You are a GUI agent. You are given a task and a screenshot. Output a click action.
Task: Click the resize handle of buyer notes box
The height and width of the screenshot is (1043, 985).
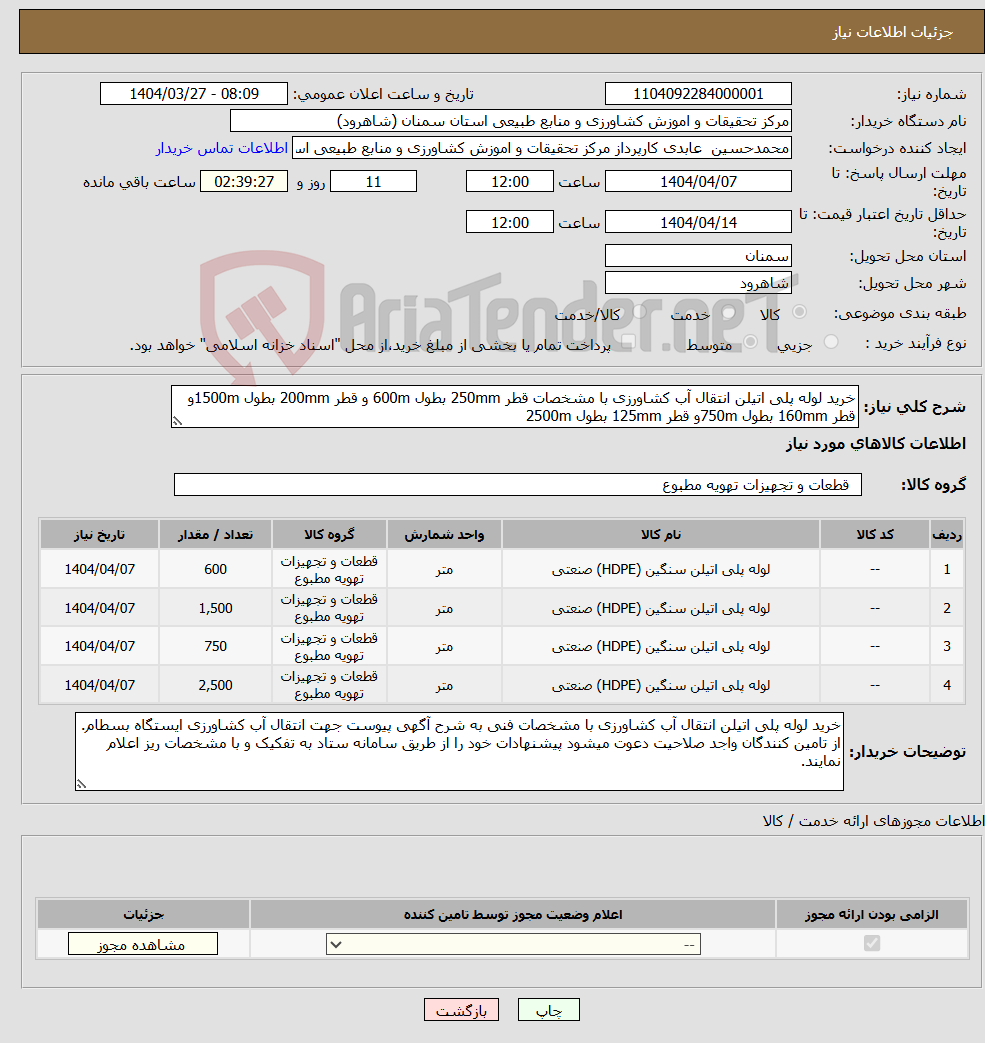point(81,785)
